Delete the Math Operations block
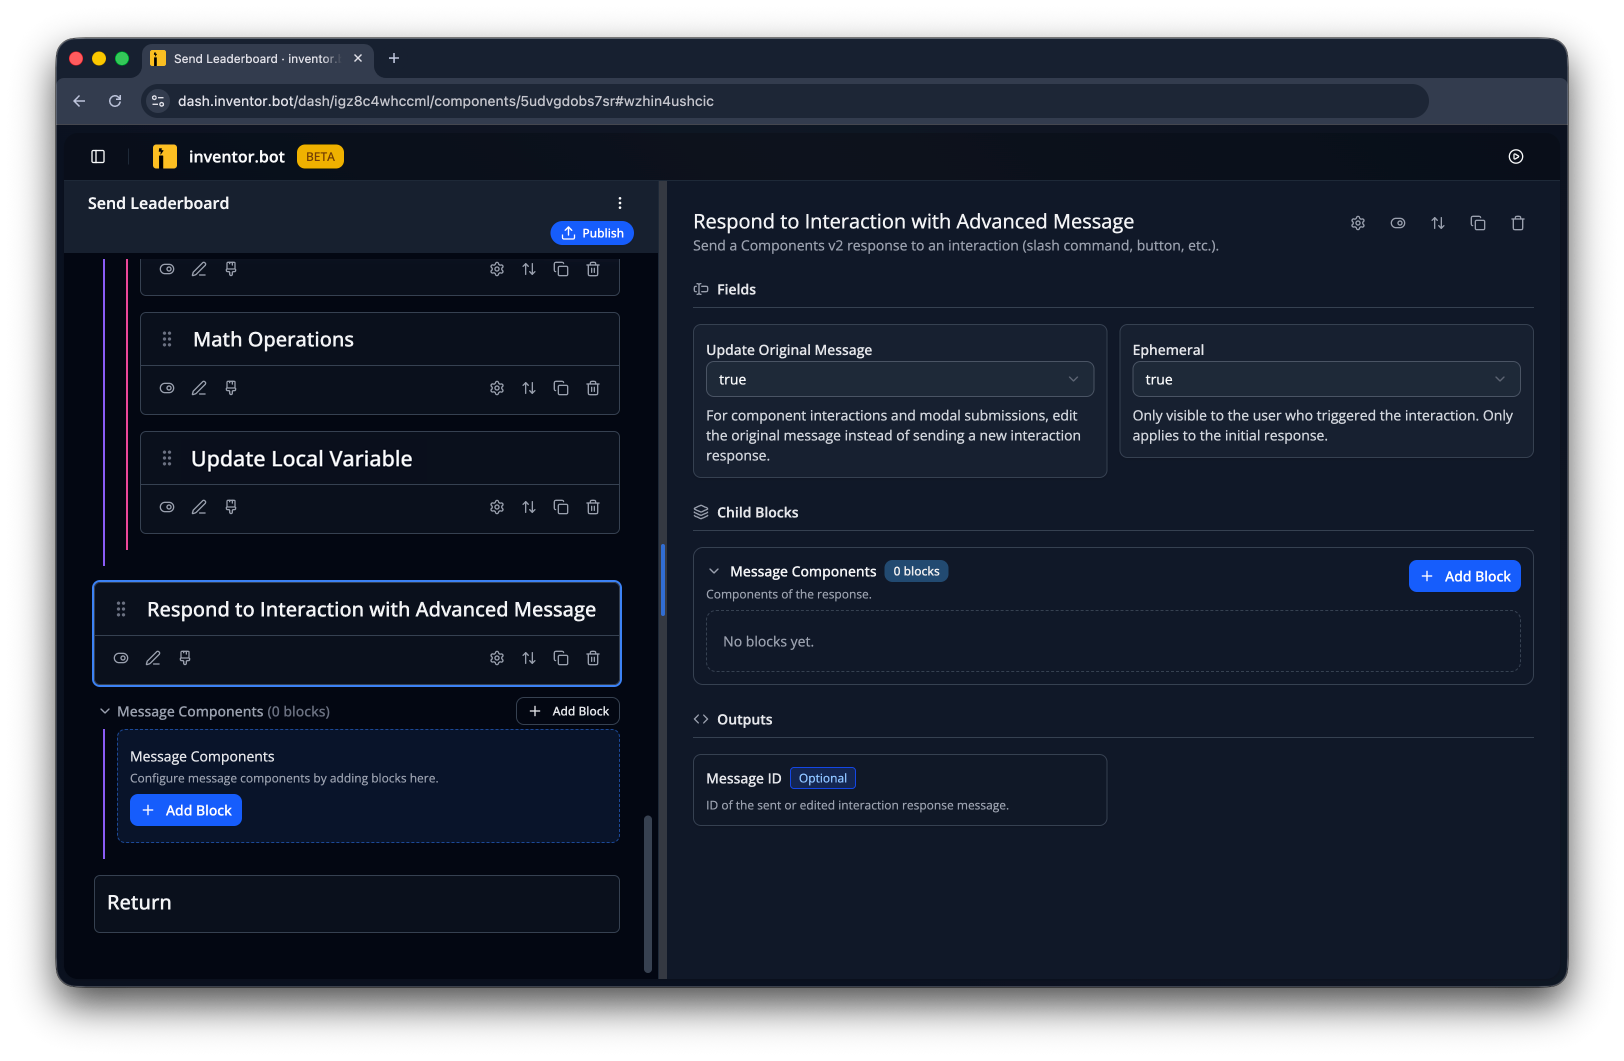The height and width of the screenshot is (1061, 1624). [593, 388]
